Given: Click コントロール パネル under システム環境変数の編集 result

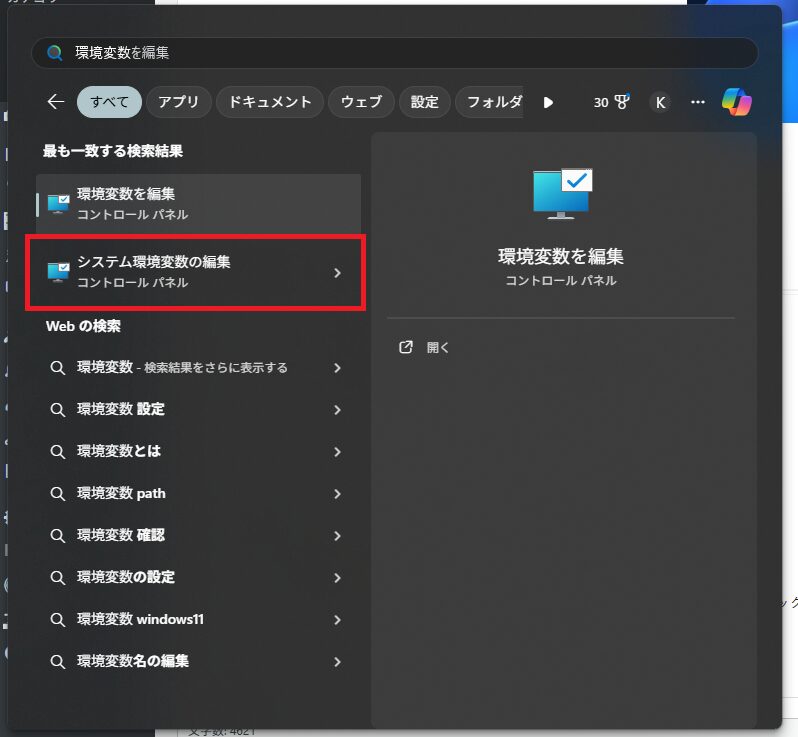Looking at the screenshot, I should point(132,282).
